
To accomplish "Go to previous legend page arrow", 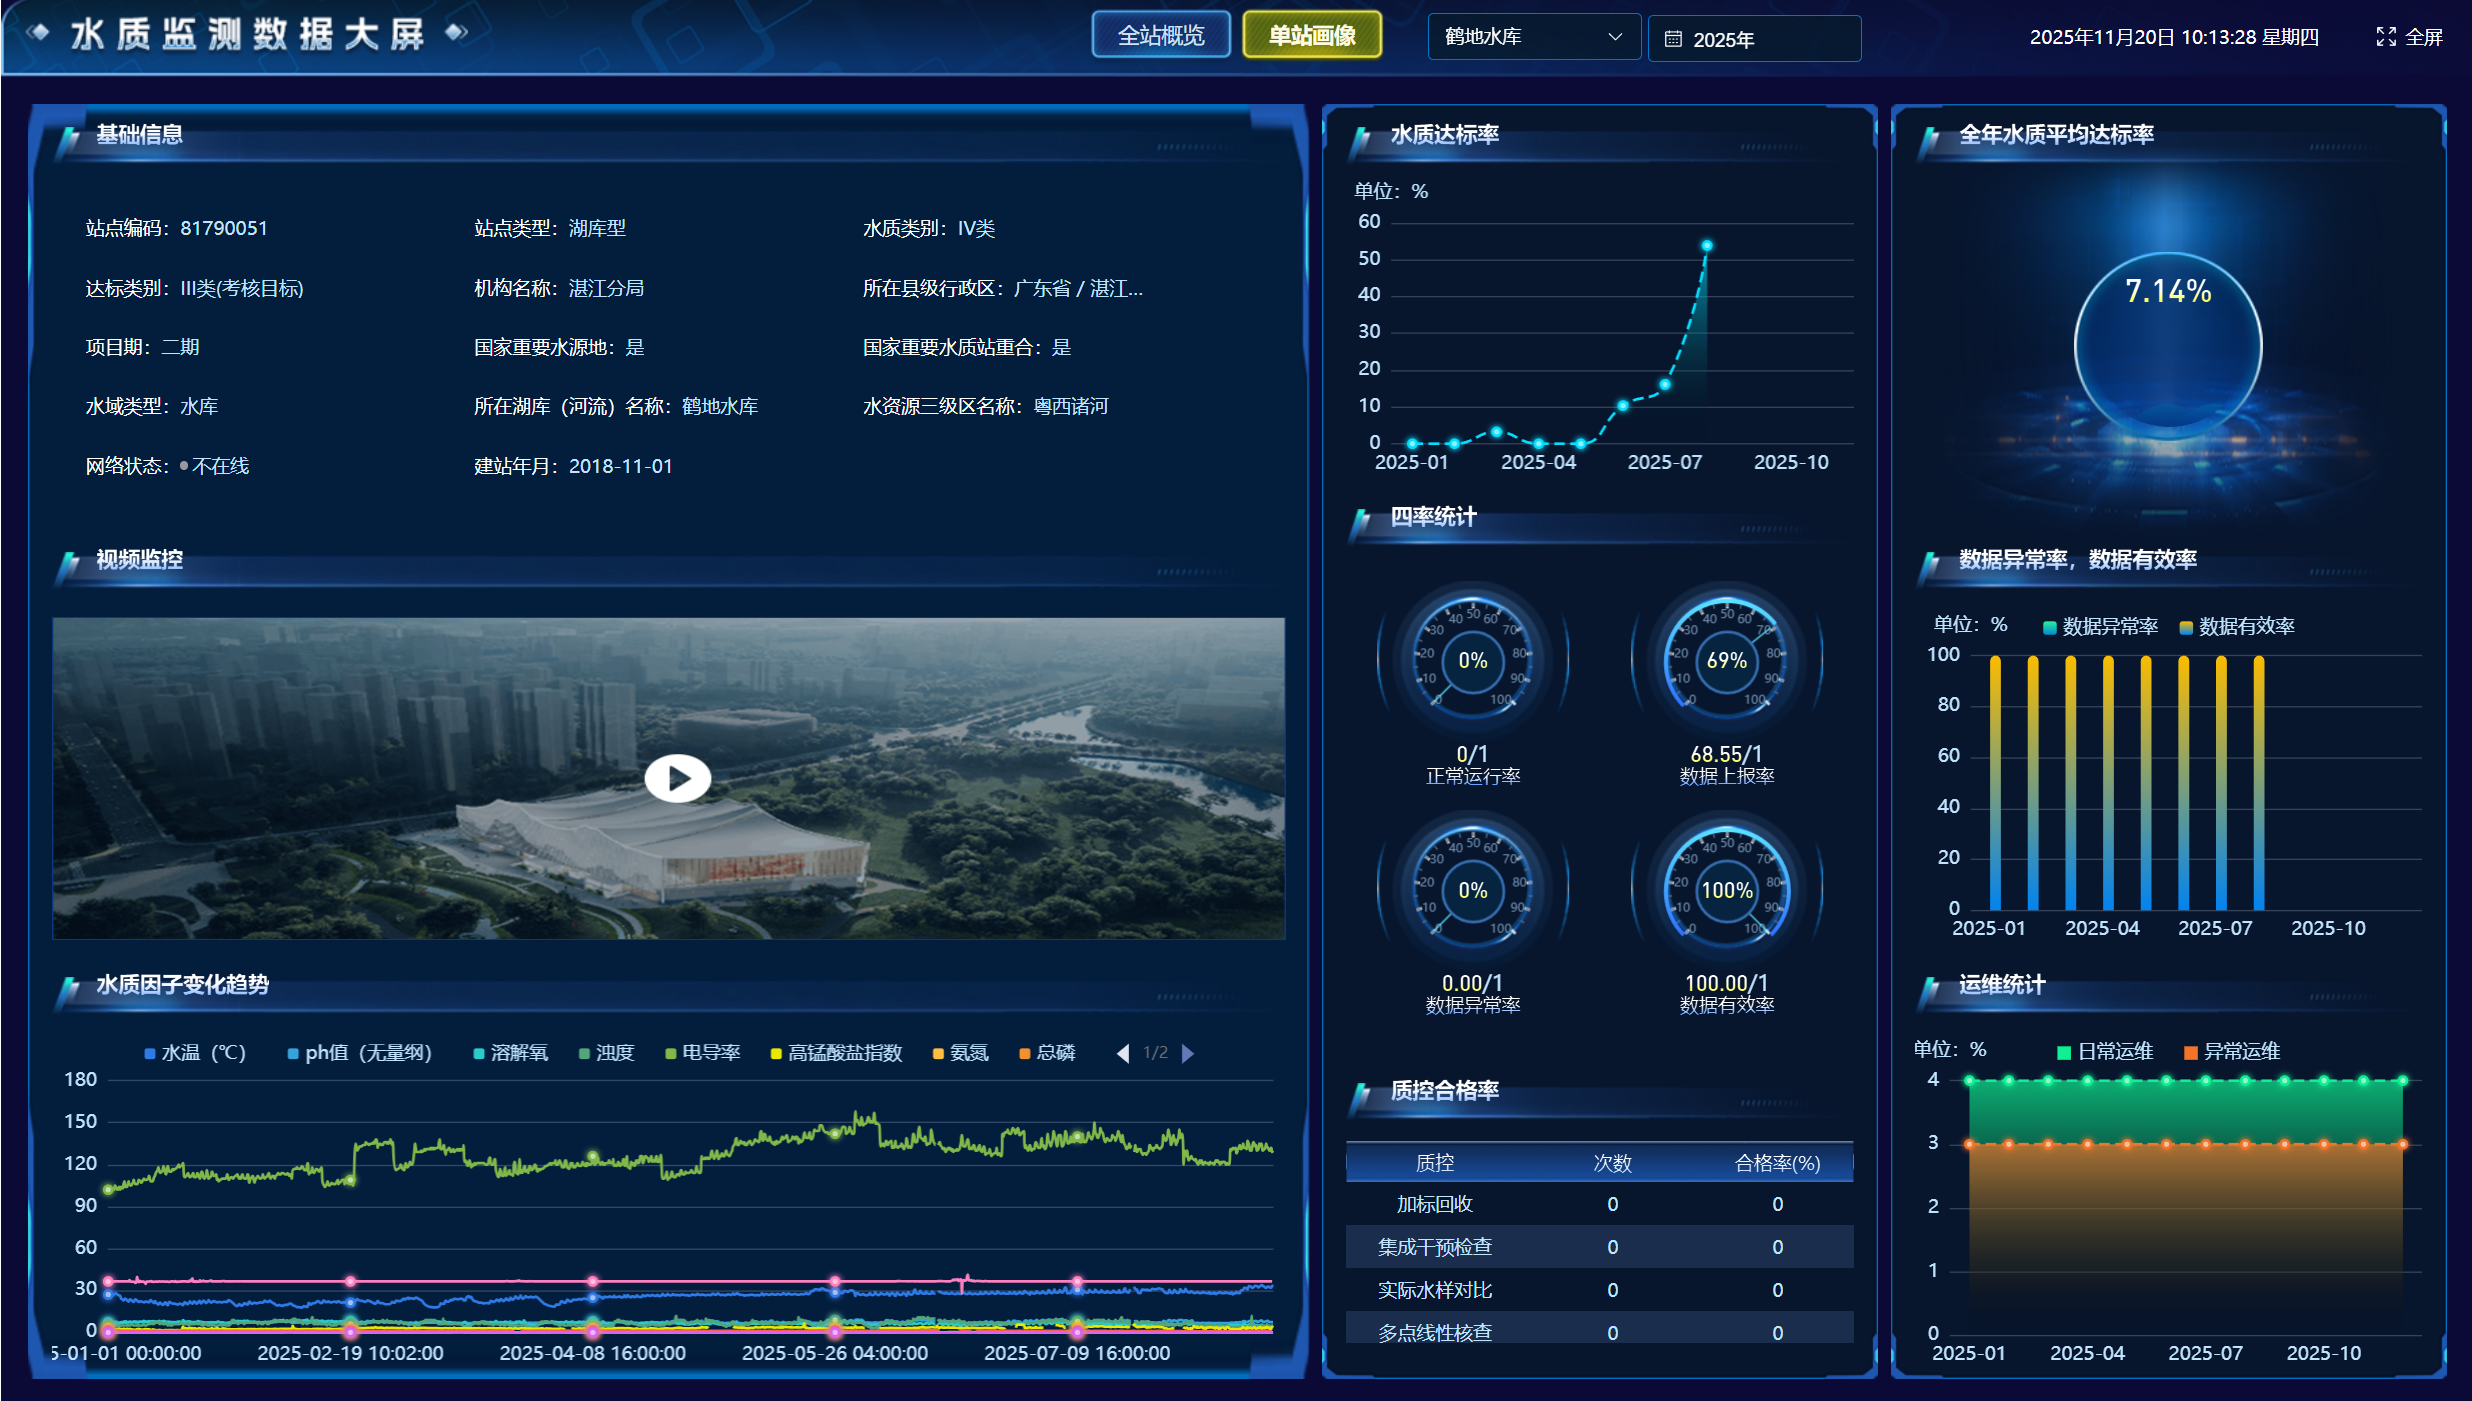I will point(1123,1053).
